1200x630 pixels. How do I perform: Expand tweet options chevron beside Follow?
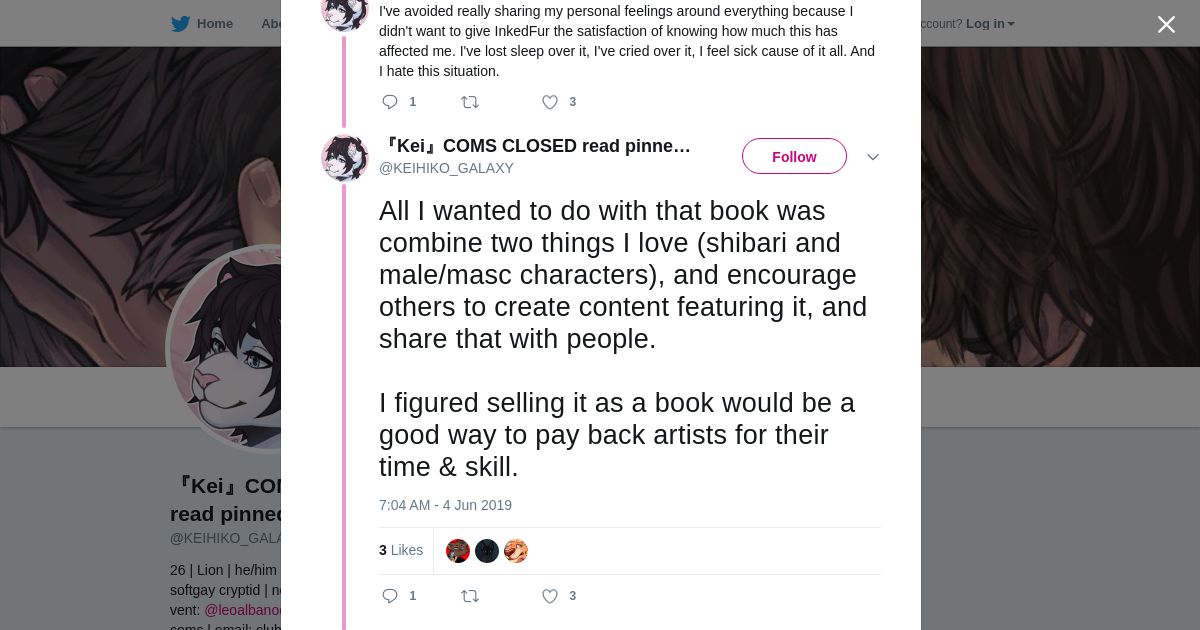(x=872, y=157)
